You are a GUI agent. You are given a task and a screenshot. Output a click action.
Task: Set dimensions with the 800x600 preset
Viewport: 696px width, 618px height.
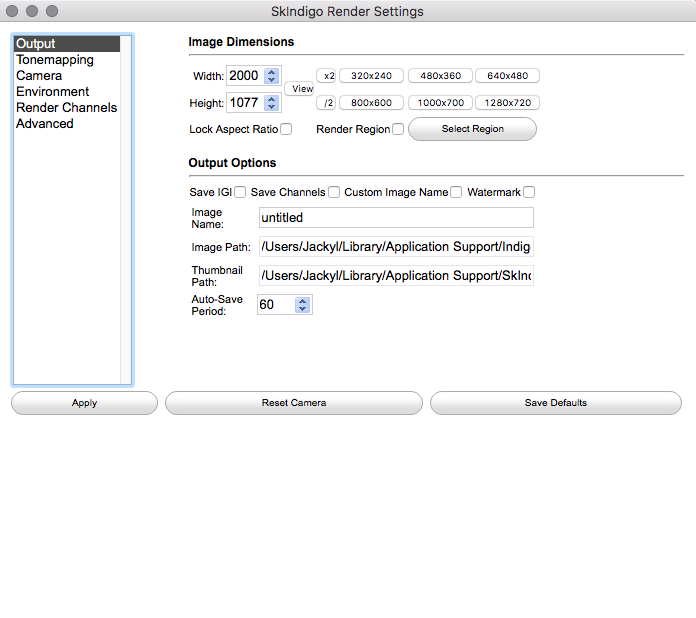click(372, 103)
